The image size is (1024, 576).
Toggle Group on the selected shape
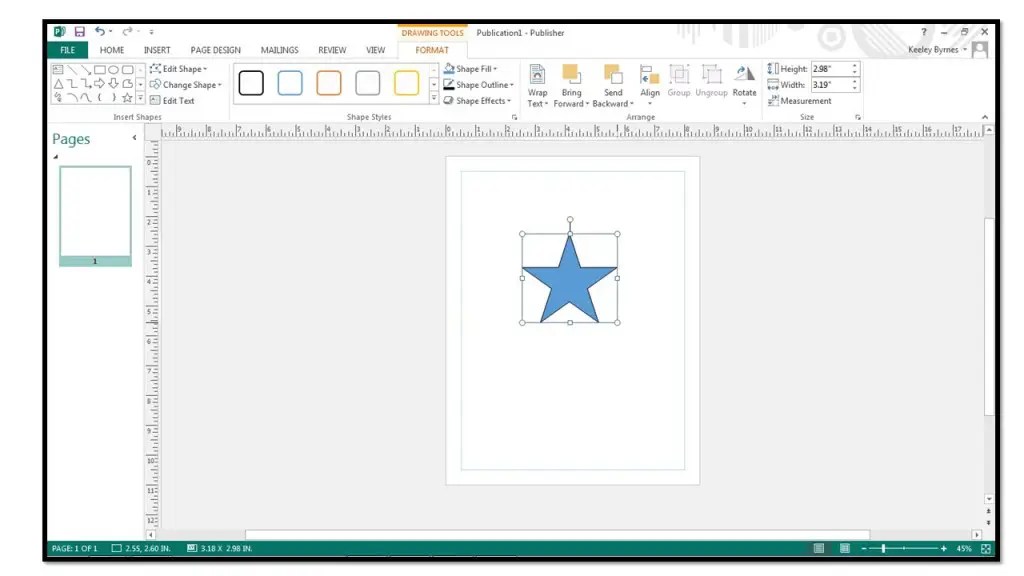679,85
